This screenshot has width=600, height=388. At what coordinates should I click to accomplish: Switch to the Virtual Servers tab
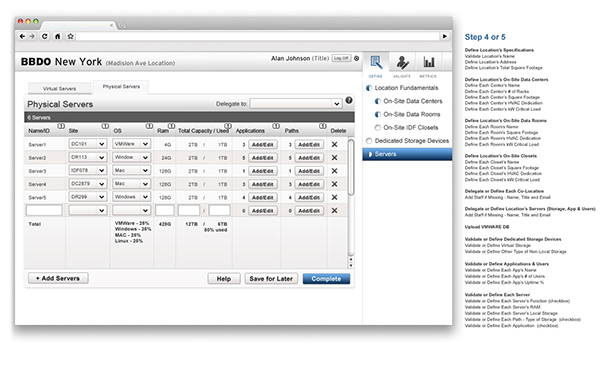coord(59,88)
